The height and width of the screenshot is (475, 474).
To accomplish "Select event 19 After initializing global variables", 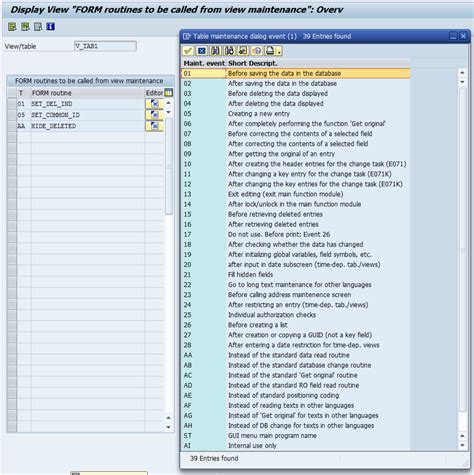I will pos(296,254).
